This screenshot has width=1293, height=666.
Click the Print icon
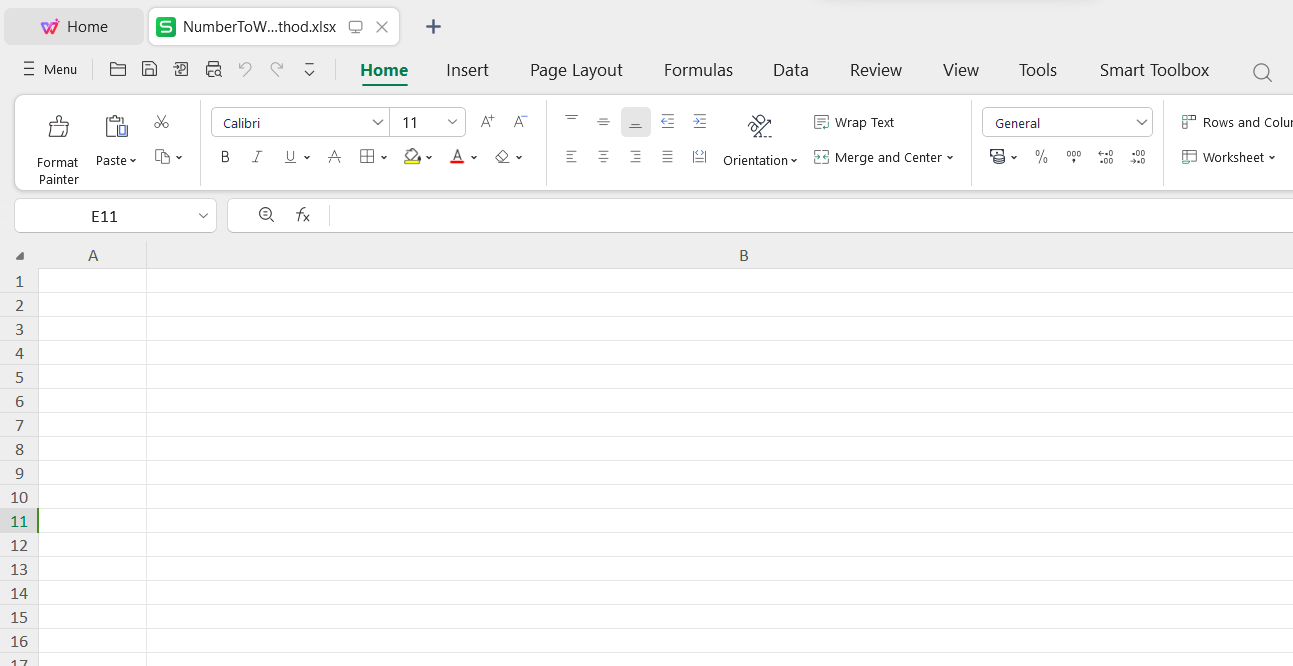coord(213,69)
